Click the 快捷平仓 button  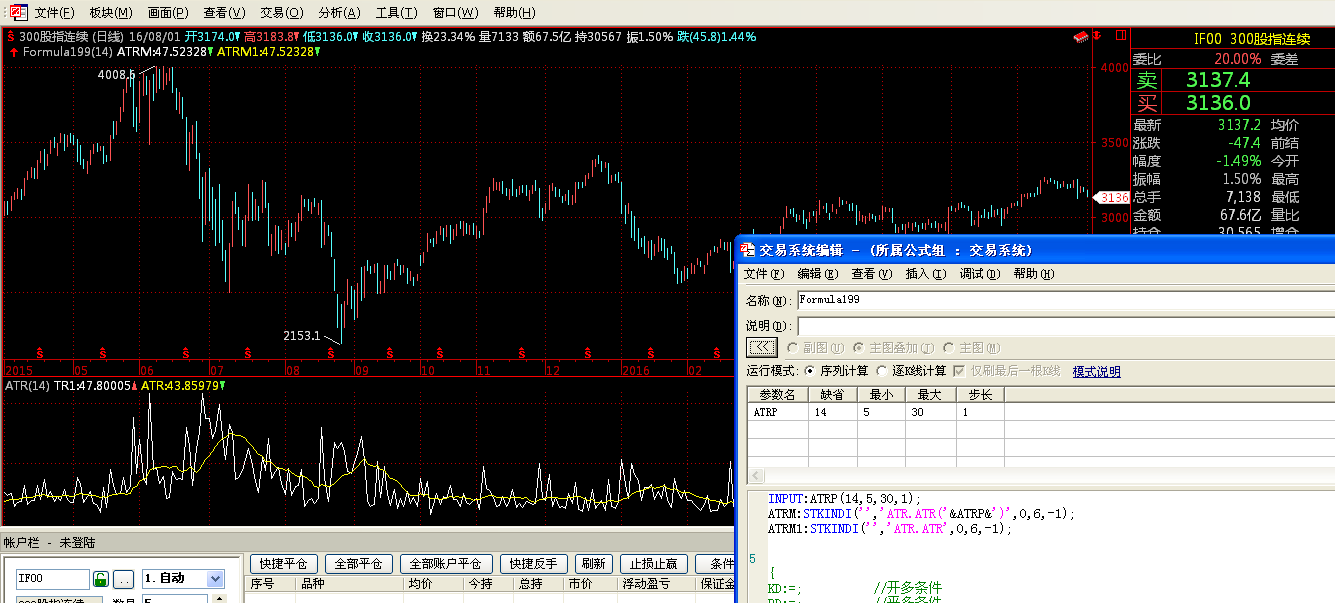[x=283, y=564]
